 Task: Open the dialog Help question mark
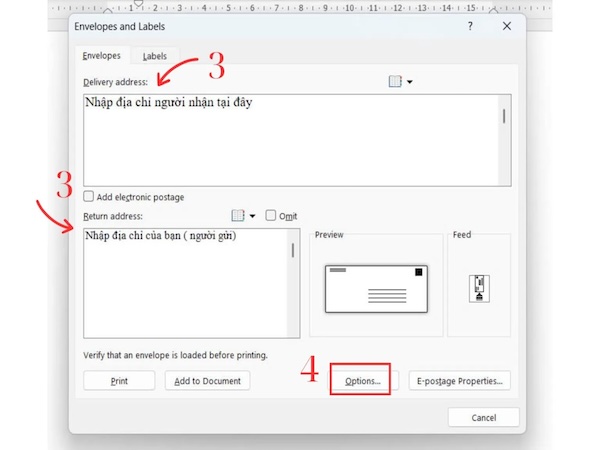470,26
